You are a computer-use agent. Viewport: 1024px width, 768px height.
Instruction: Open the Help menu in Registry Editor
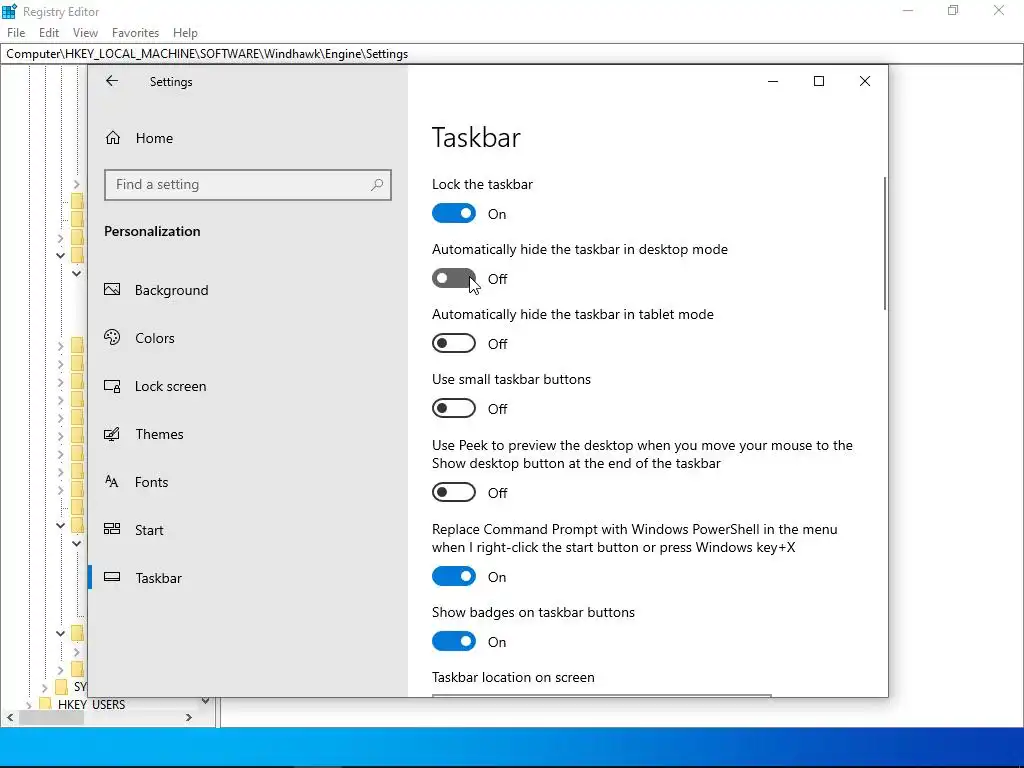pyautogui.click(x=185, y=33)
